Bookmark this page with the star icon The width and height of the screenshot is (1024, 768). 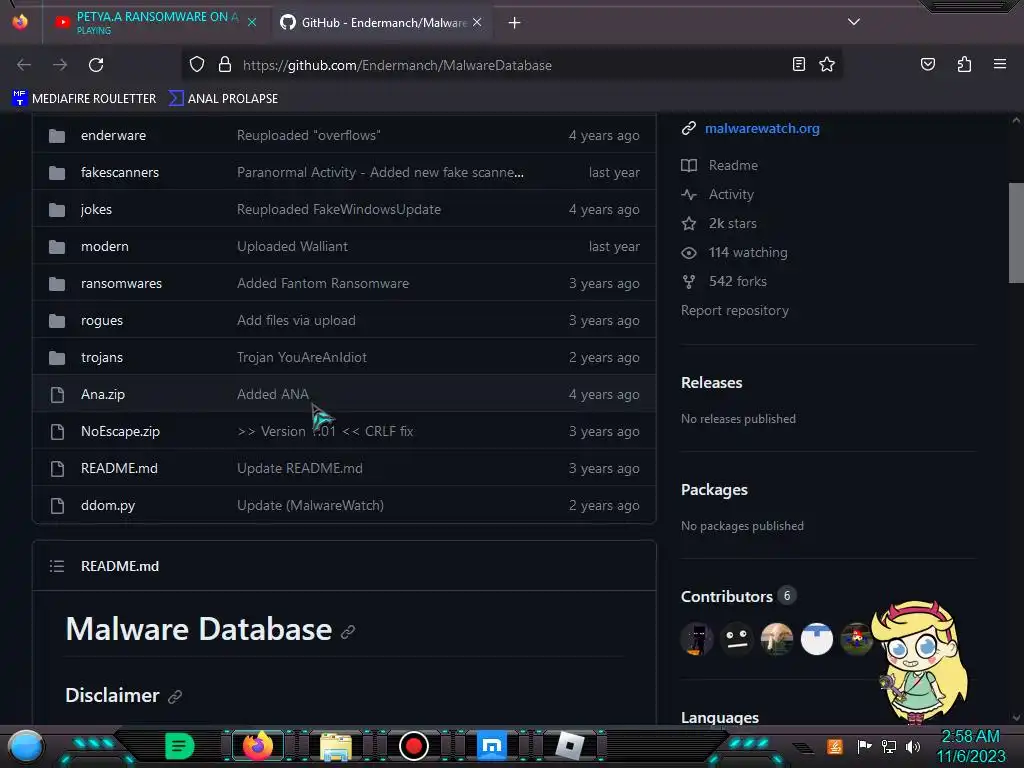pyautogui.click(x=827, y=64)
